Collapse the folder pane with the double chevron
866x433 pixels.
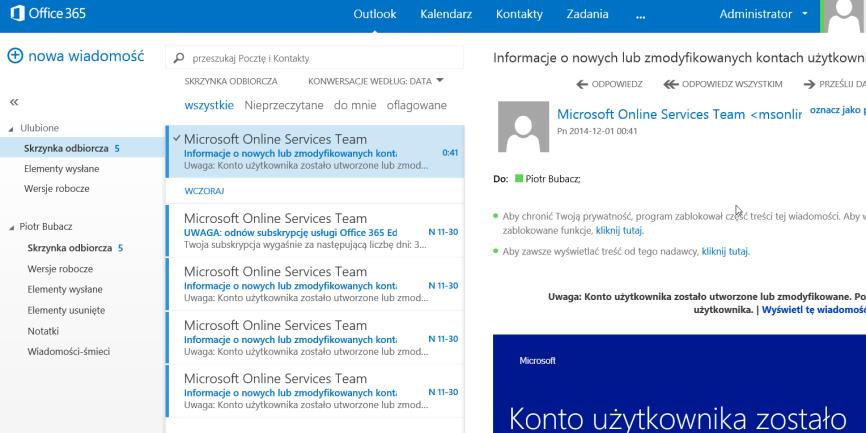[14, 102]
